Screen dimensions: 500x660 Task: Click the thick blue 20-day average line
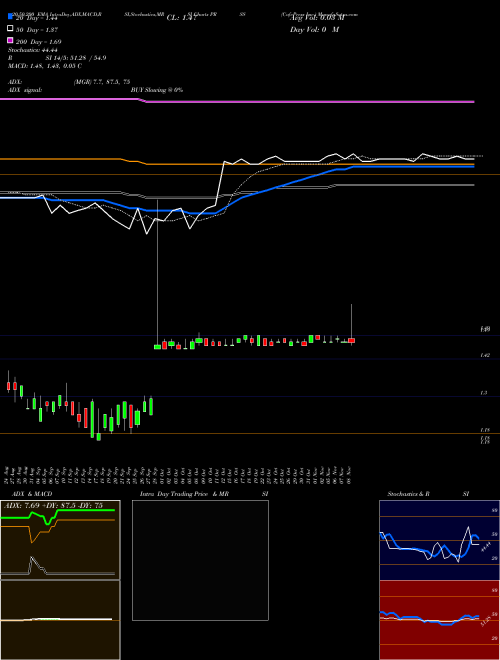click(237, 189)
